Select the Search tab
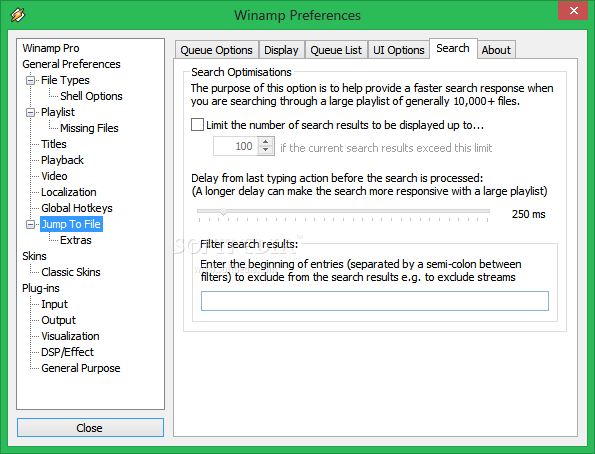 pos(453,49)
